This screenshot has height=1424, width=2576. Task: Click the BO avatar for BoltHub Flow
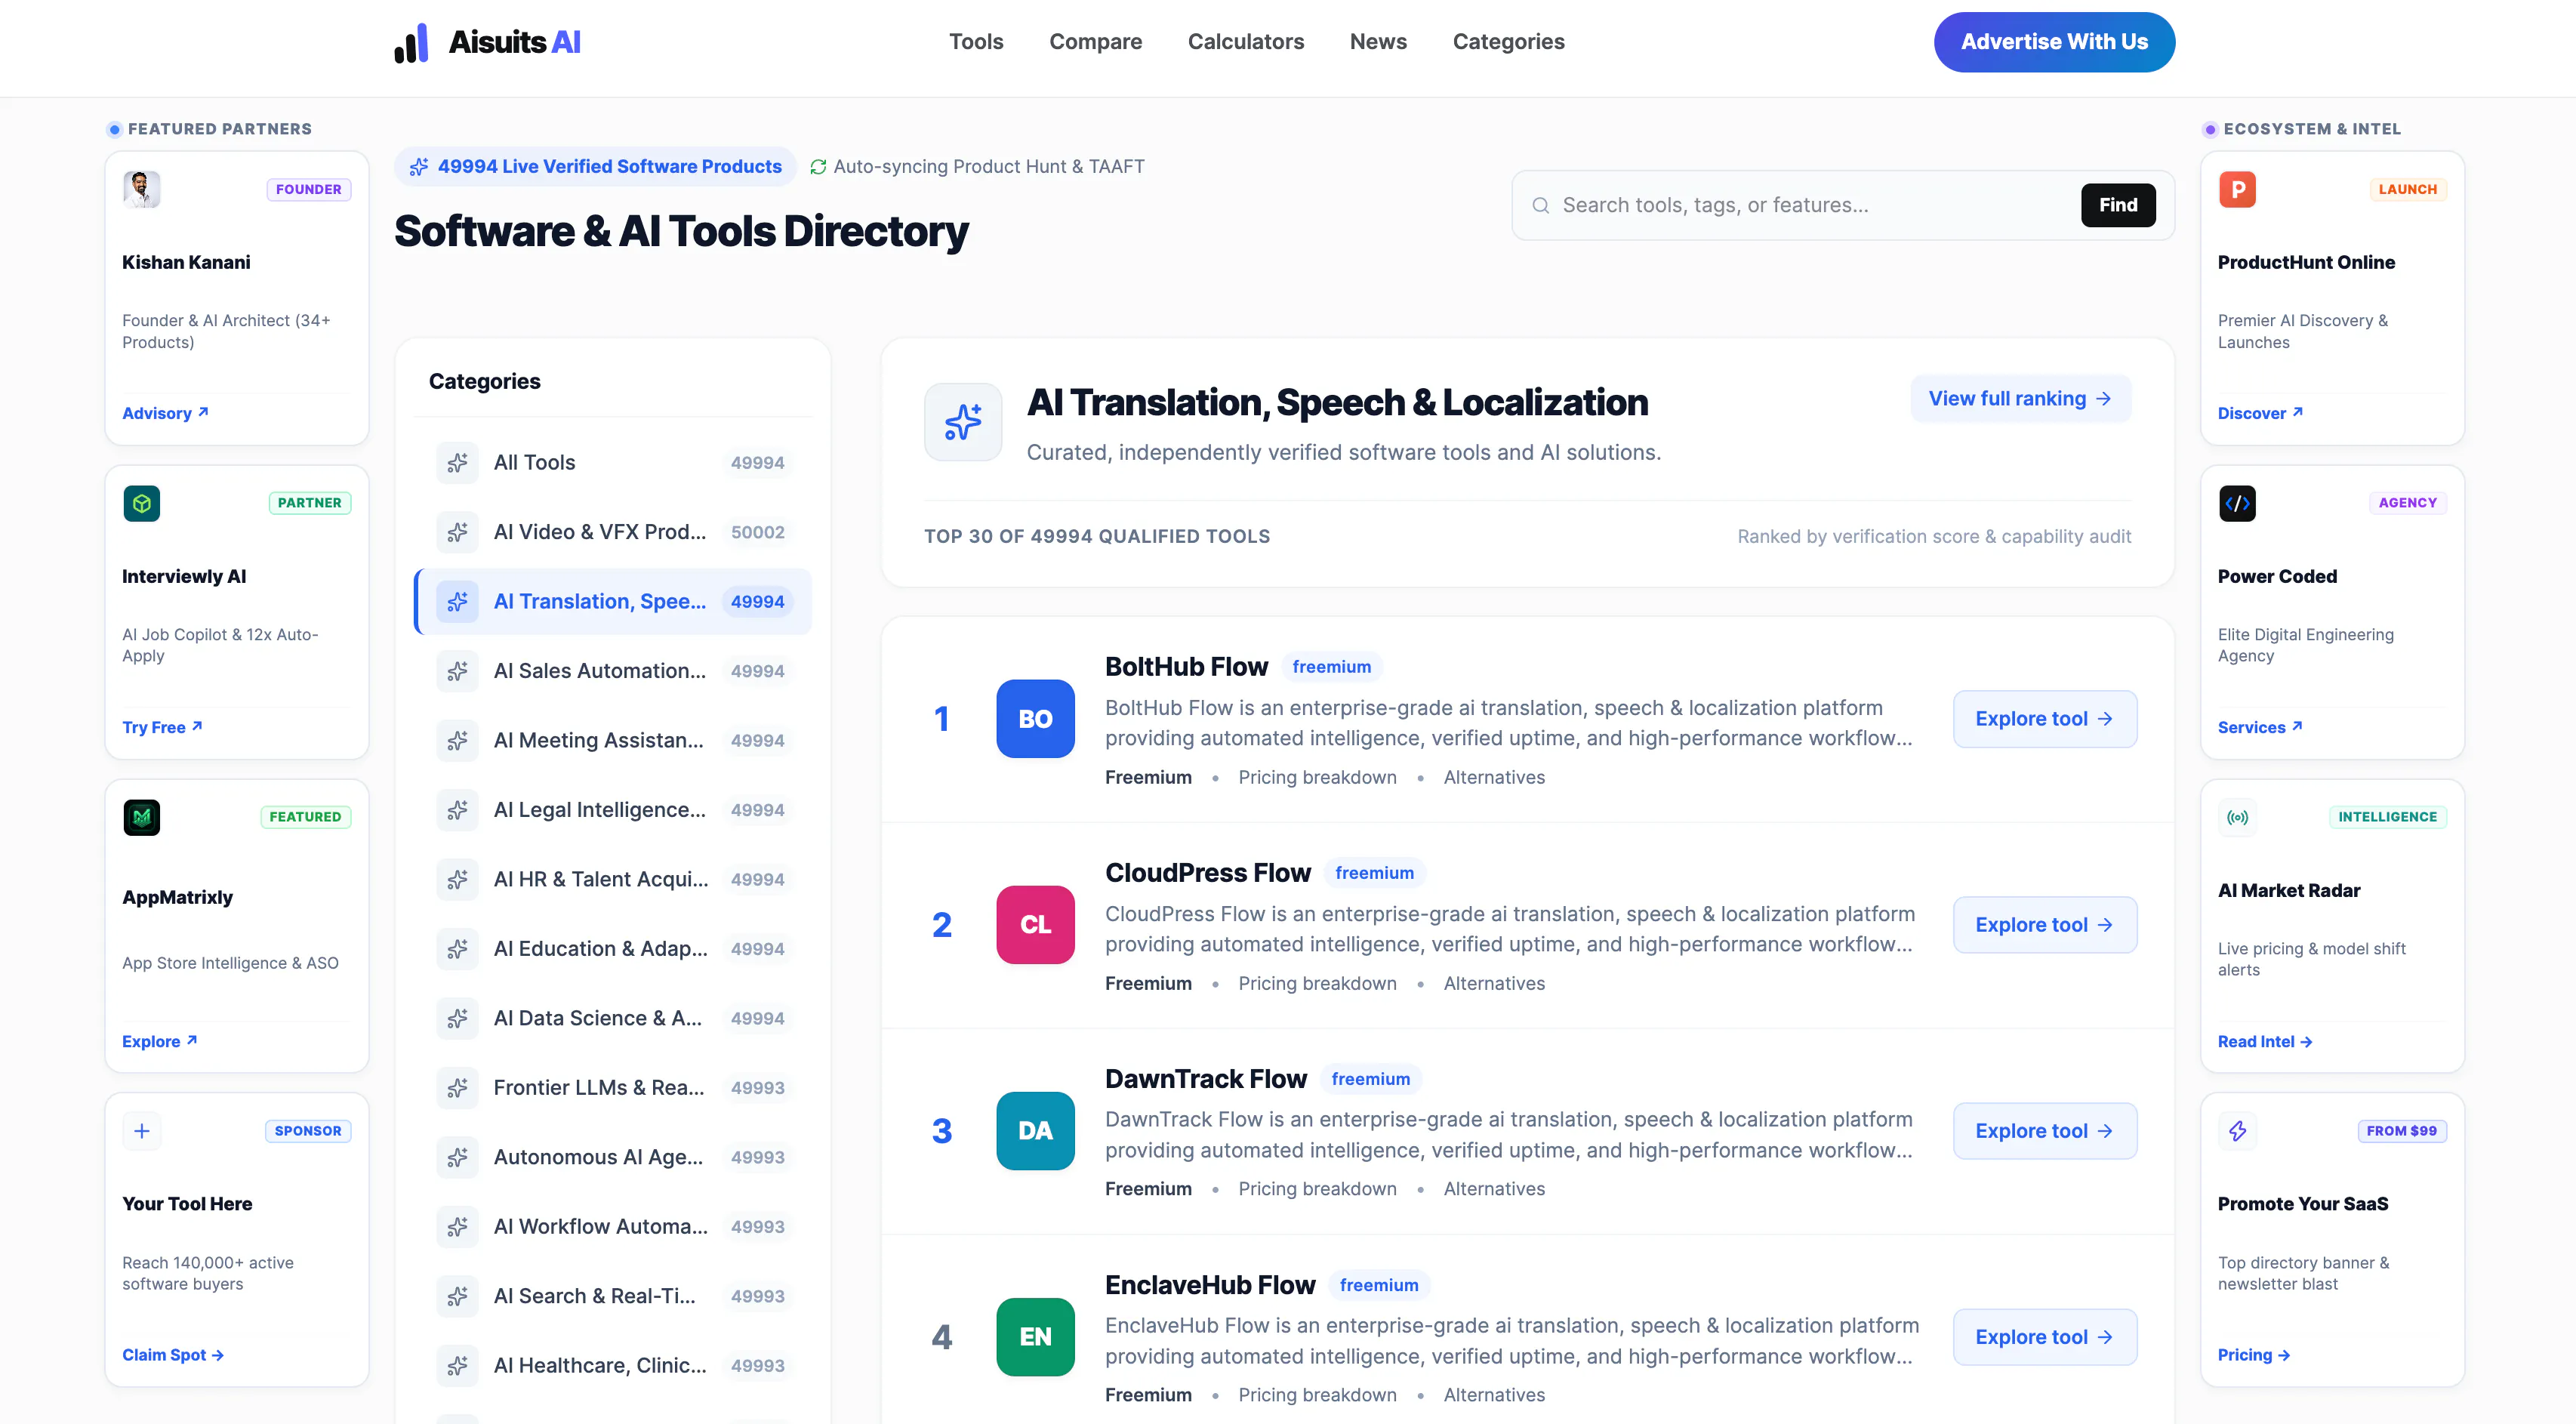[1035, 719]
